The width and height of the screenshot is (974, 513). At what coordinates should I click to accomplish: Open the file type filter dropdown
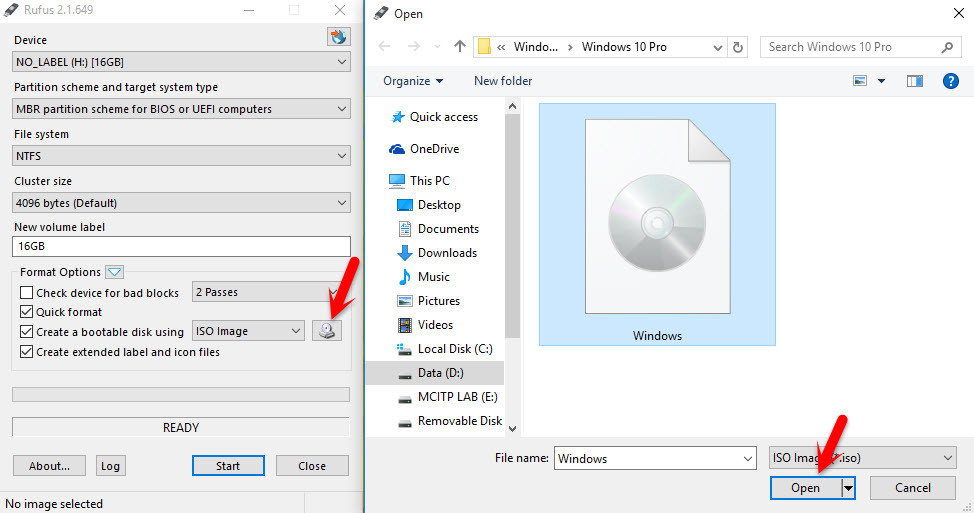(862, 458)
